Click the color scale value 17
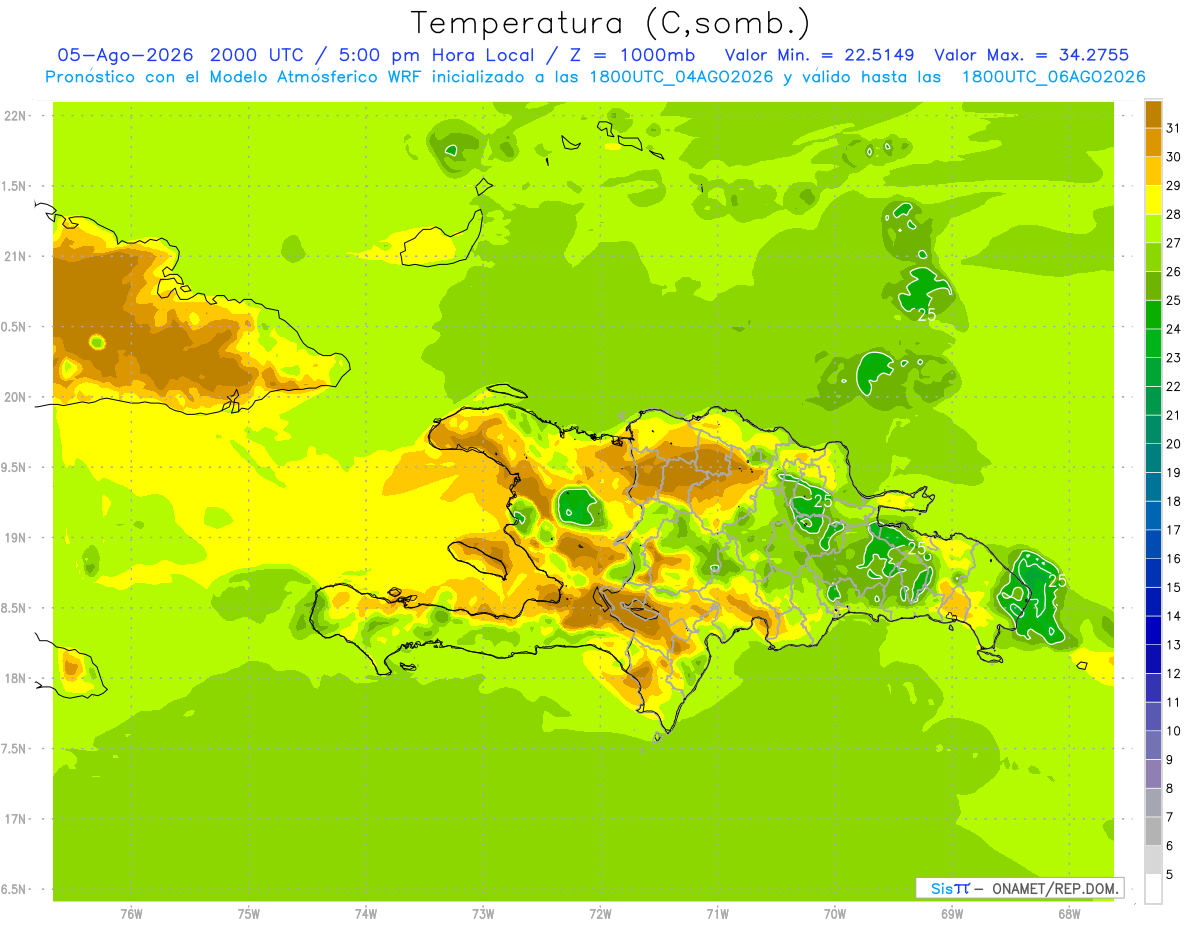This screenshot has width=1200, height=927. click(x=1174, y=530)
